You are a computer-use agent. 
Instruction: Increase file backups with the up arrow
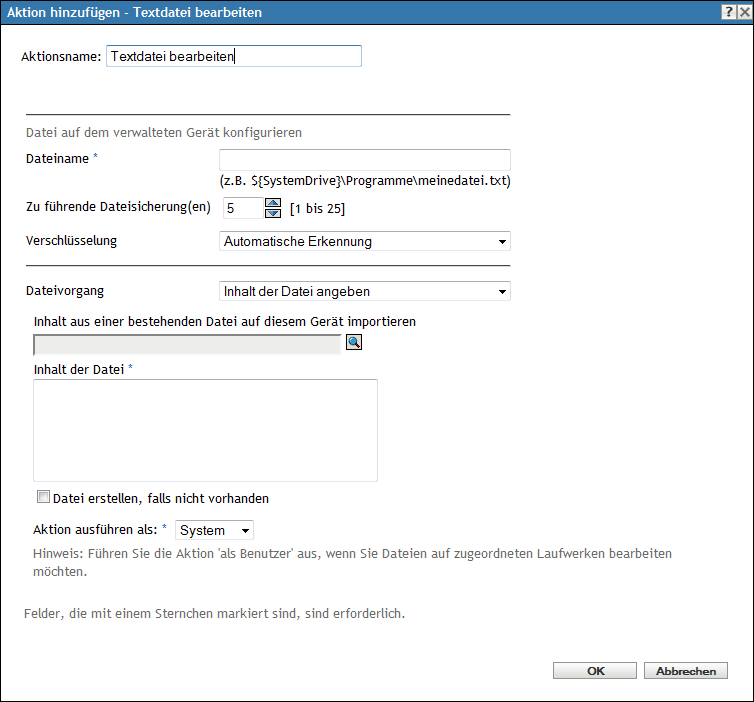[273, 203]
